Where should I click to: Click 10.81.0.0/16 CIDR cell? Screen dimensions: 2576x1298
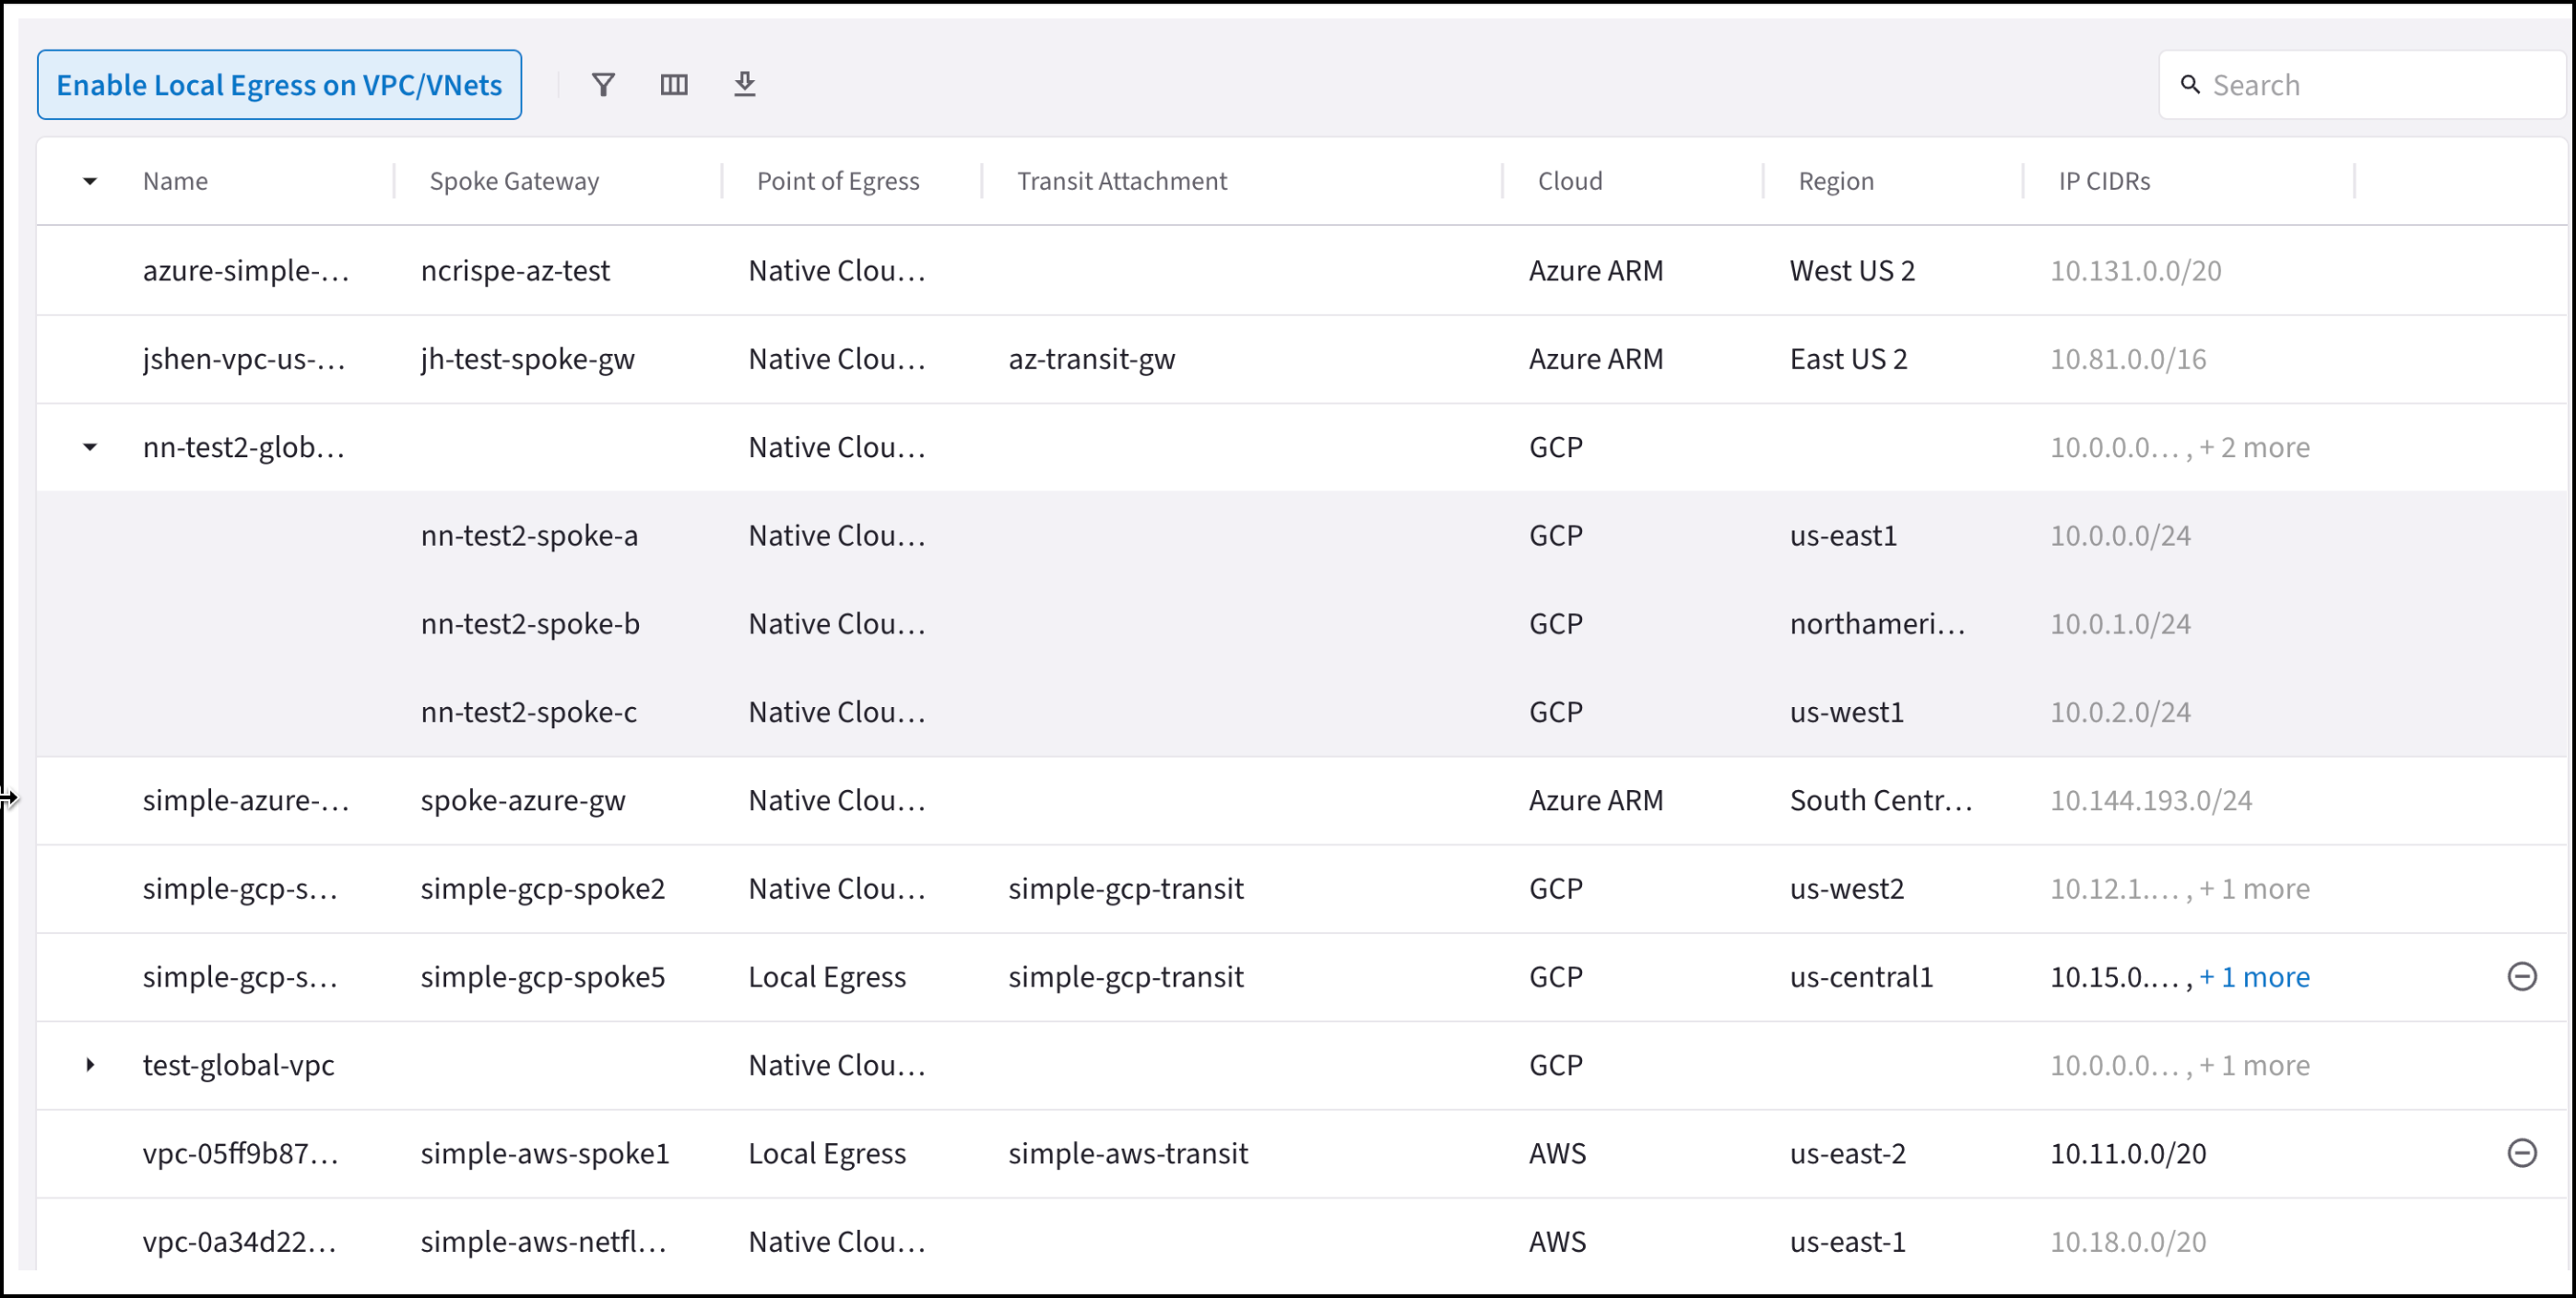click(x=2127, y=359)
